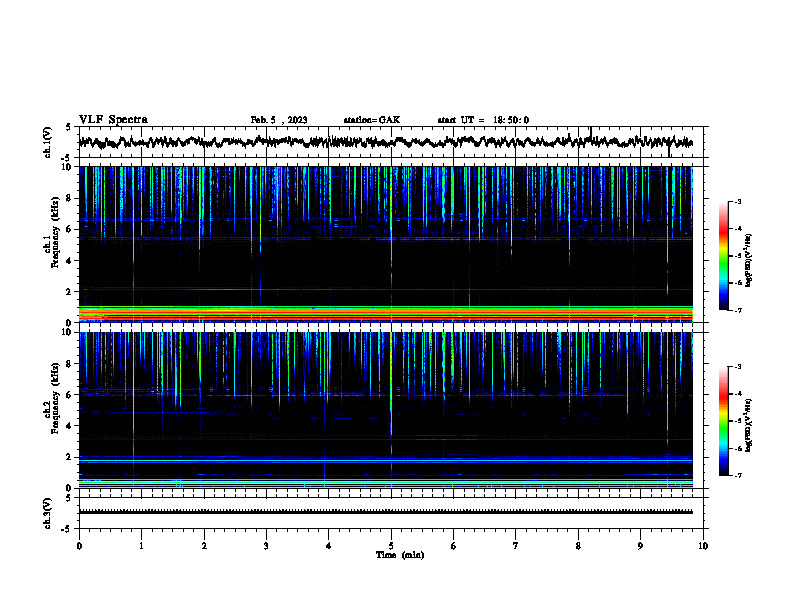Click the ch.3(V) waveform axis label
The width and height of the screenshot is (792, 612).
click(47, 513)
